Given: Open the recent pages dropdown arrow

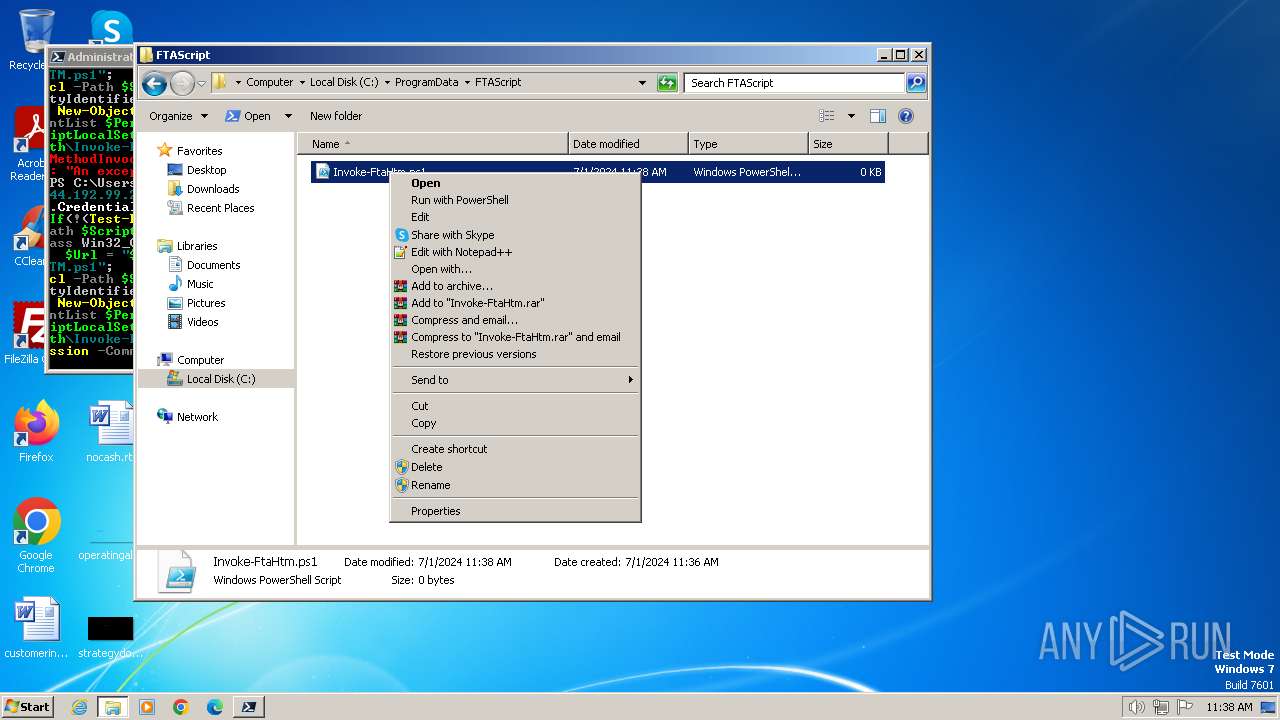Looking at the screenshot, I should 201,83.
